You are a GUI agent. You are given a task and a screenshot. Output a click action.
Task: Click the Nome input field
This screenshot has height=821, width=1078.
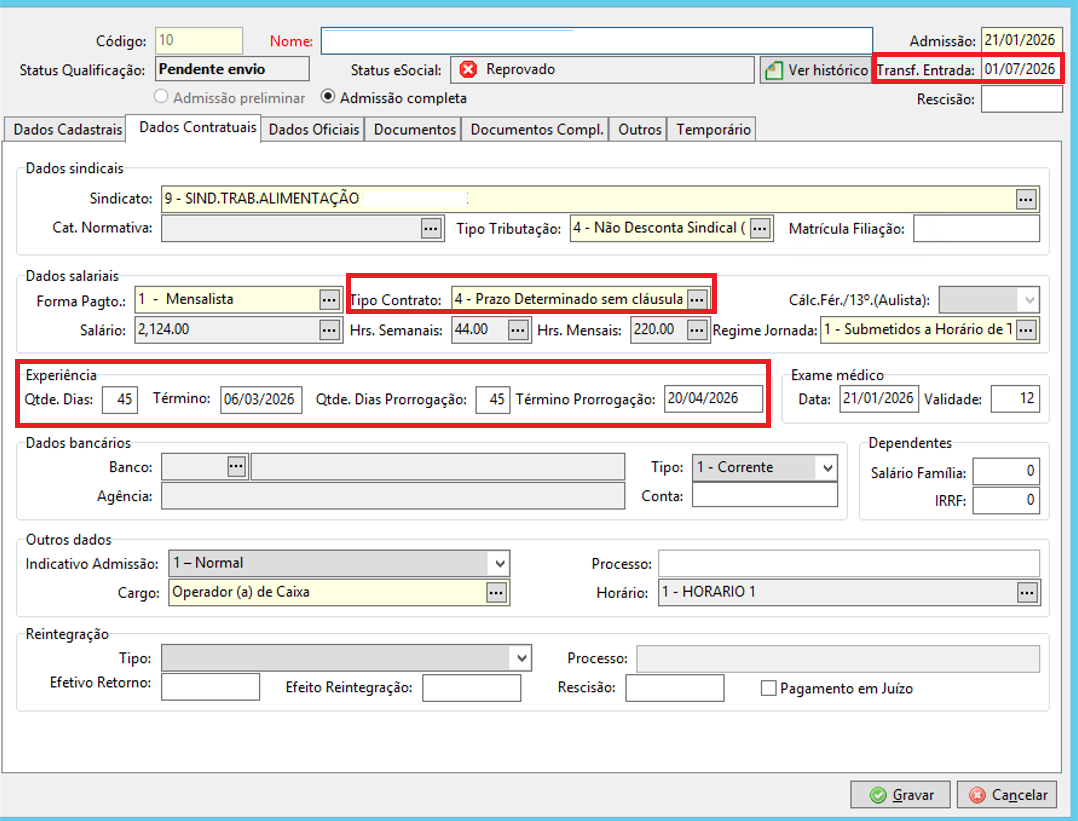click(x=597, y=41)
